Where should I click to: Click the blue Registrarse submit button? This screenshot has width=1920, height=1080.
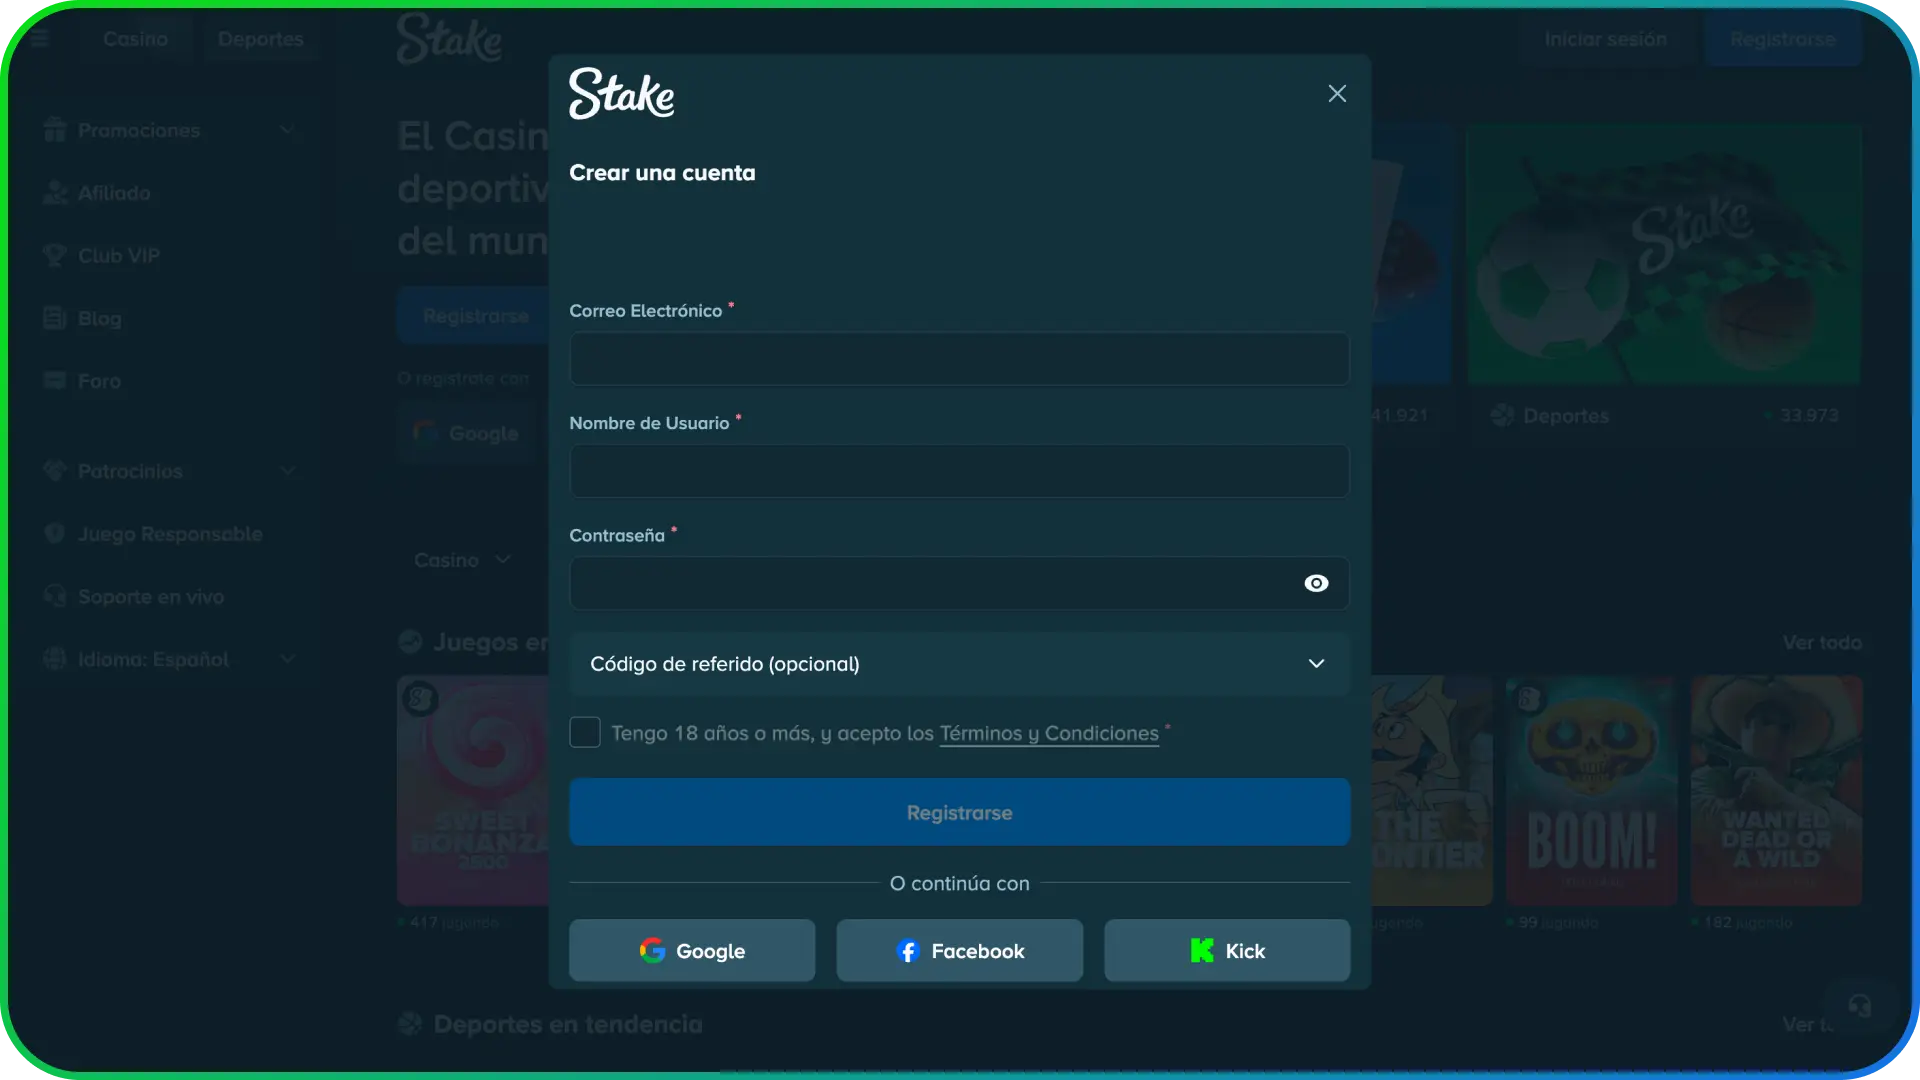point(959,812)
